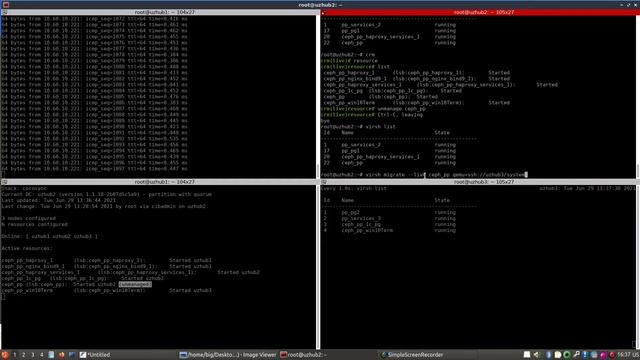Viewport: 640px width, 360px height.
Task: Click the pane icon of the red uzhub2 terminal
Action: click(x=324, y=12)
